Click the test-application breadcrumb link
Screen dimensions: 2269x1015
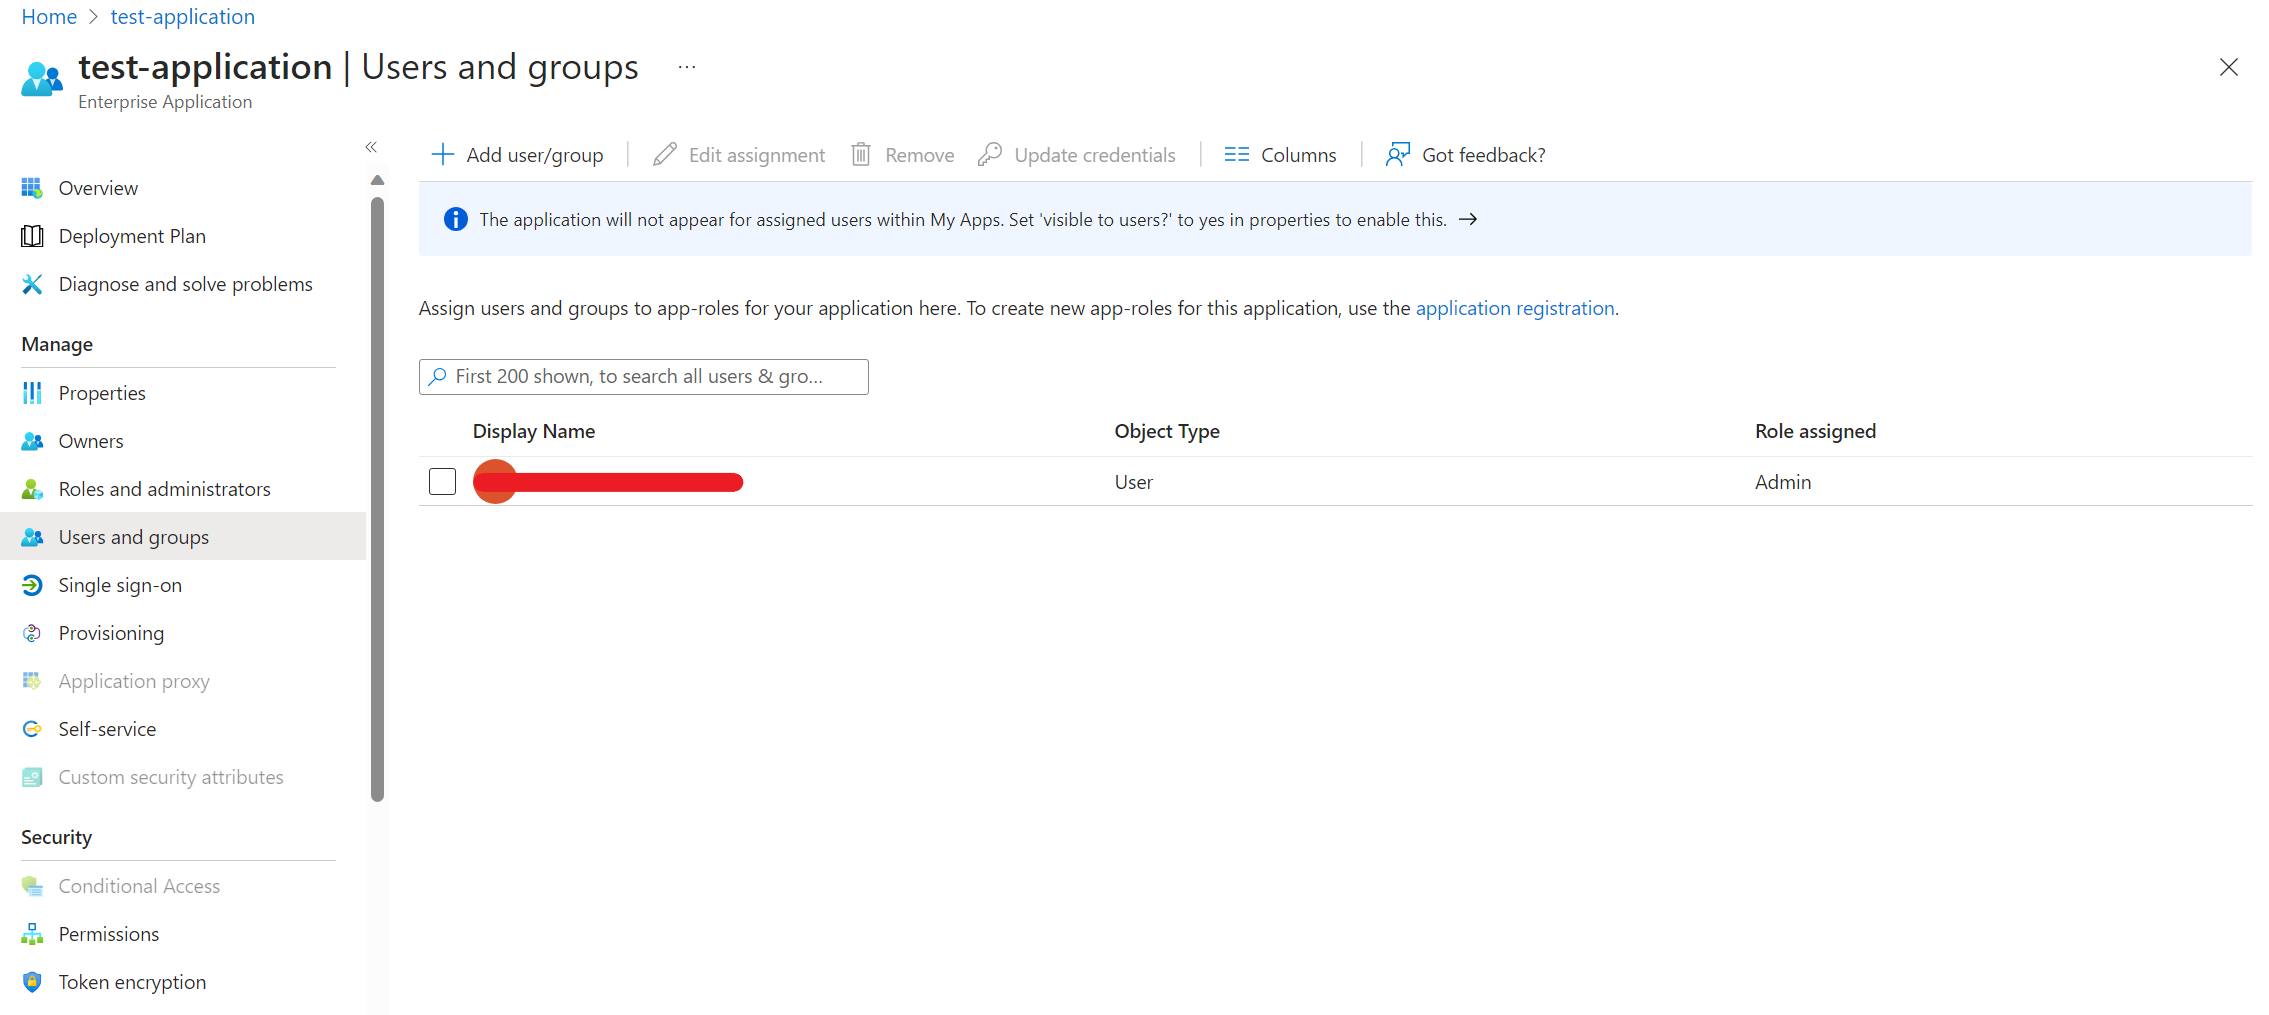click(x=183, y=17)
